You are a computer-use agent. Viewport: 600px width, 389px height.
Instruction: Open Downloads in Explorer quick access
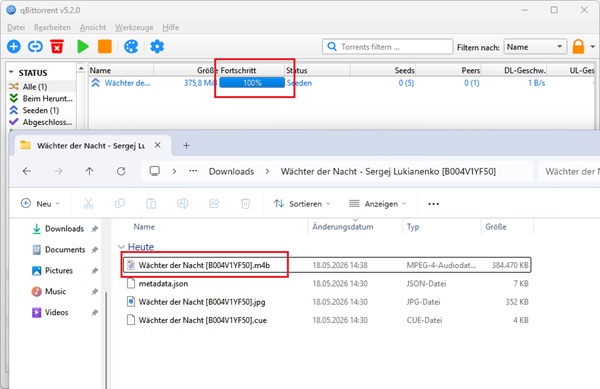coord(64,228)
